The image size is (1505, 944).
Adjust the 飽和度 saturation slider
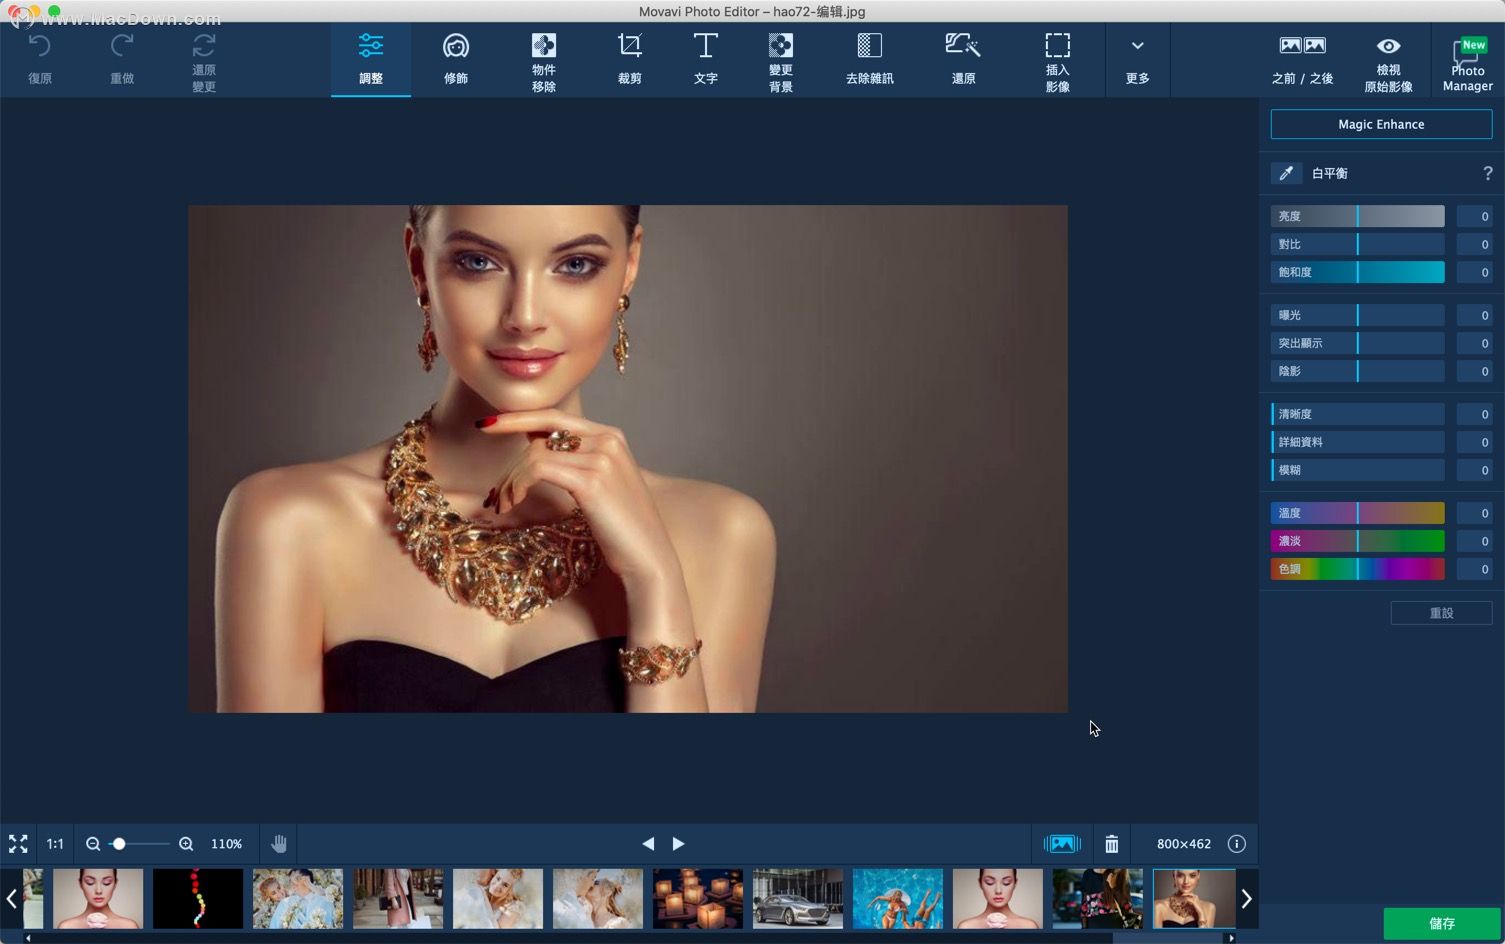click(1357, 272)
